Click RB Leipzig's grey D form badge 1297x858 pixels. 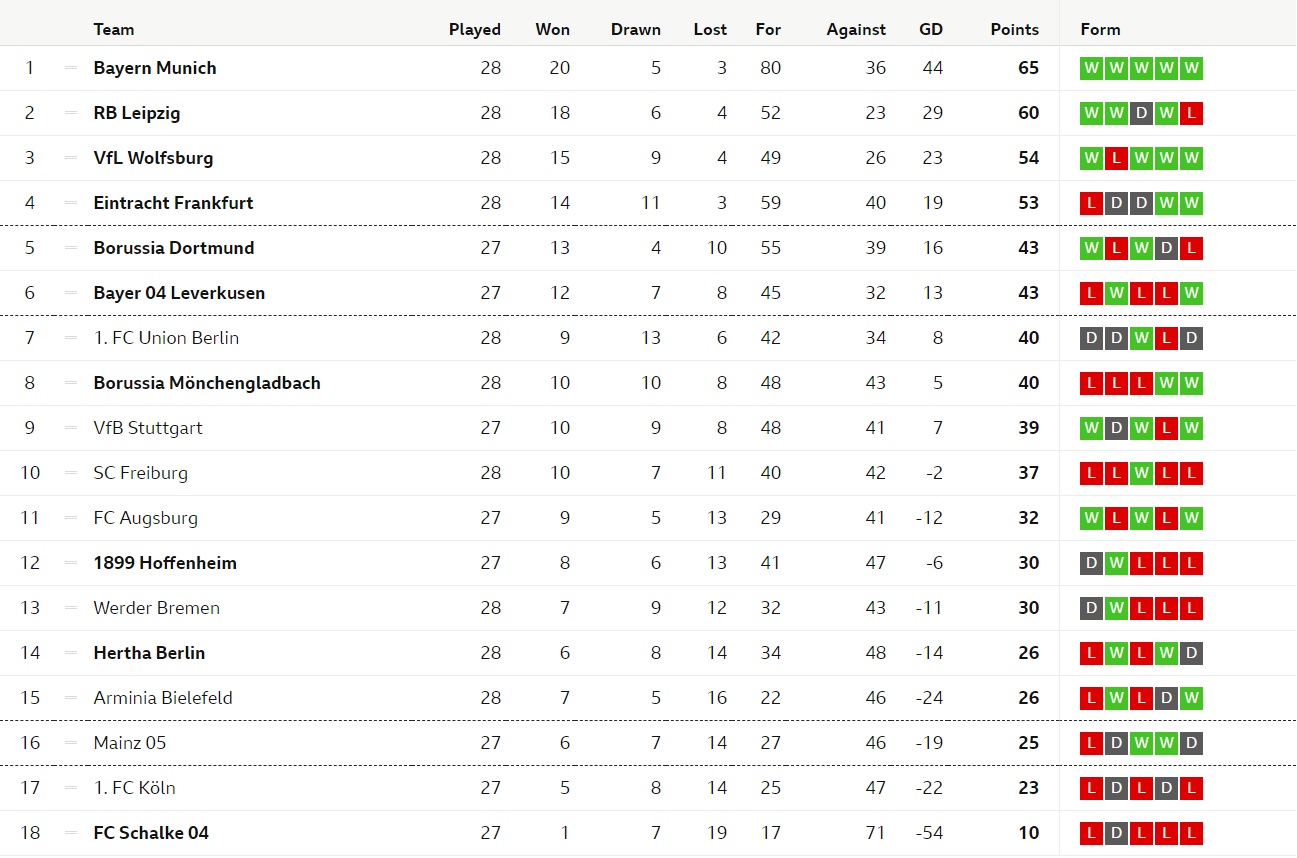[1141, 113]
